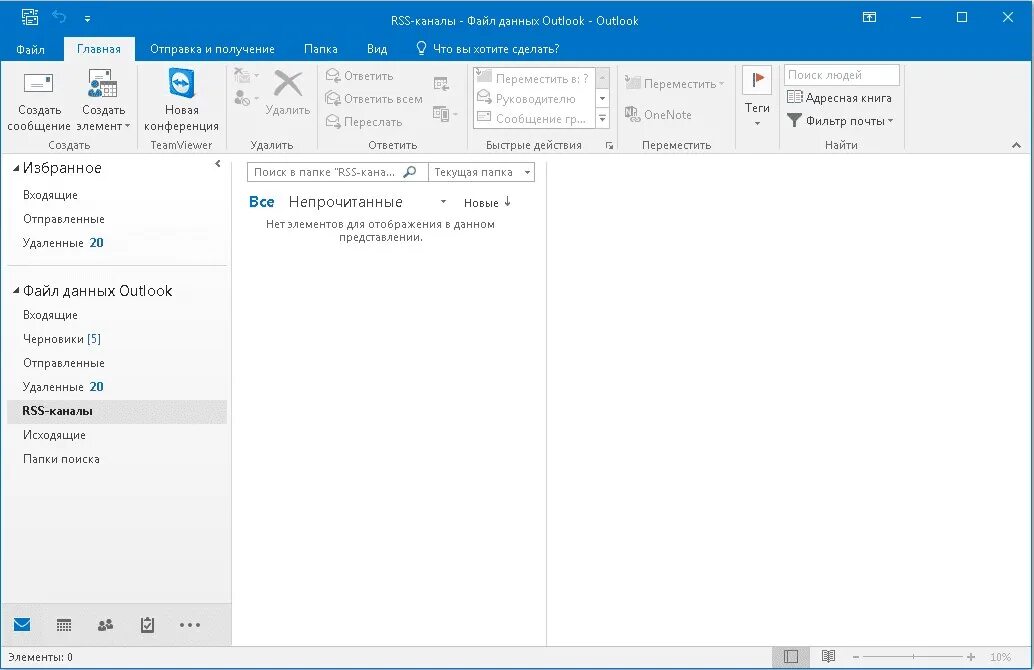Screen dimensions: 1034x670
Task: Click Что вы хотите сделать? box
Action: point(487,49)
